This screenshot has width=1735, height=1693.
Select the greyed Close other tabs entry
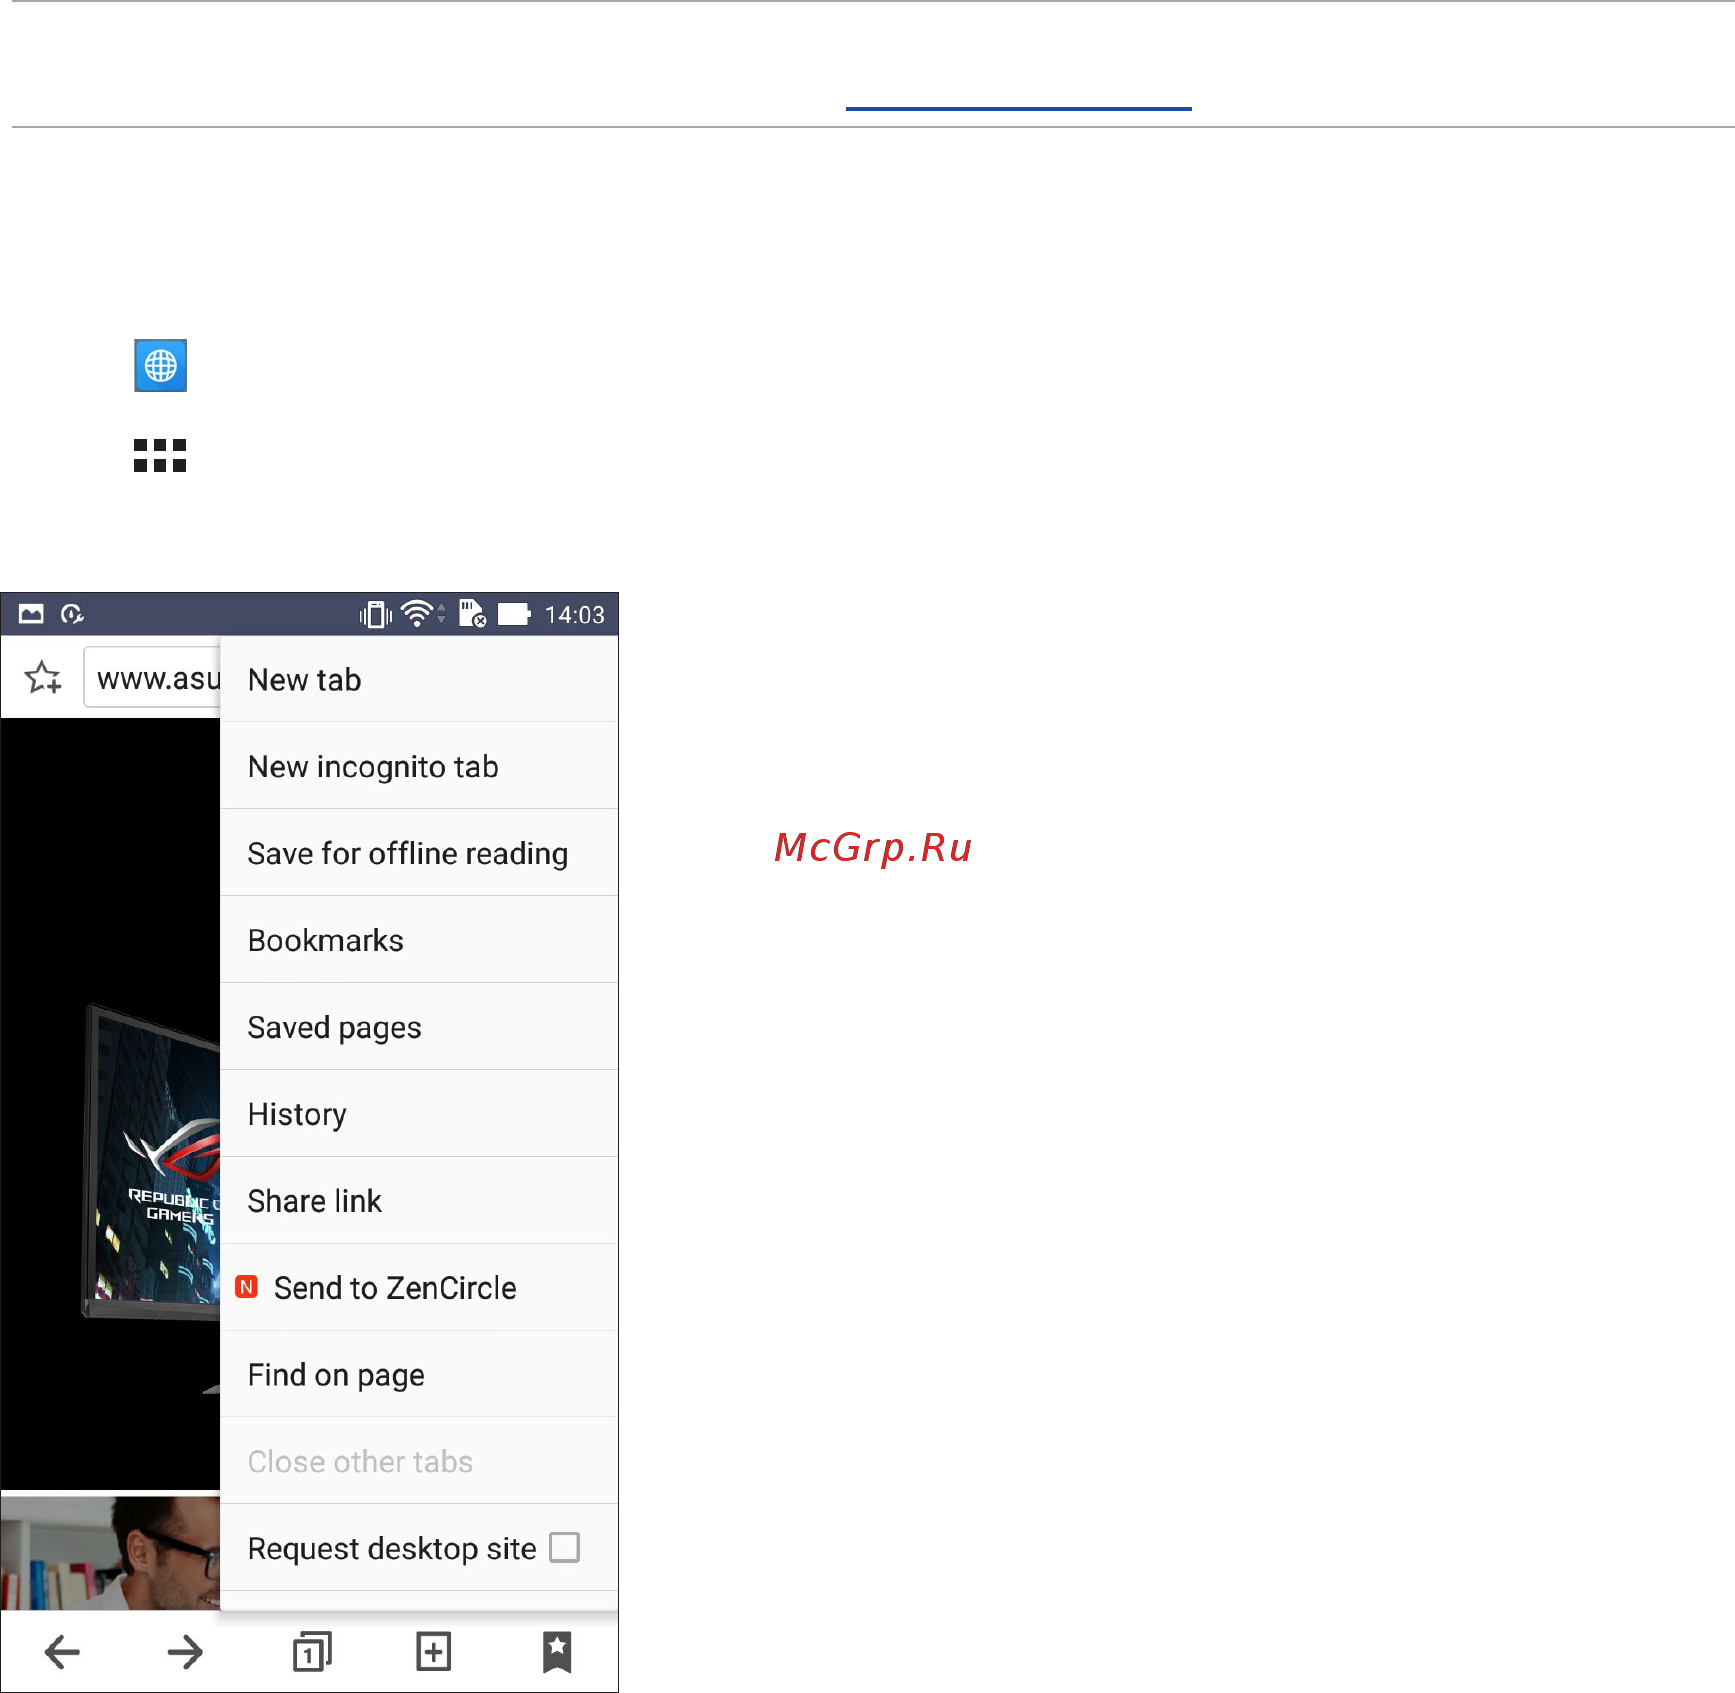tap(419, 1461)
